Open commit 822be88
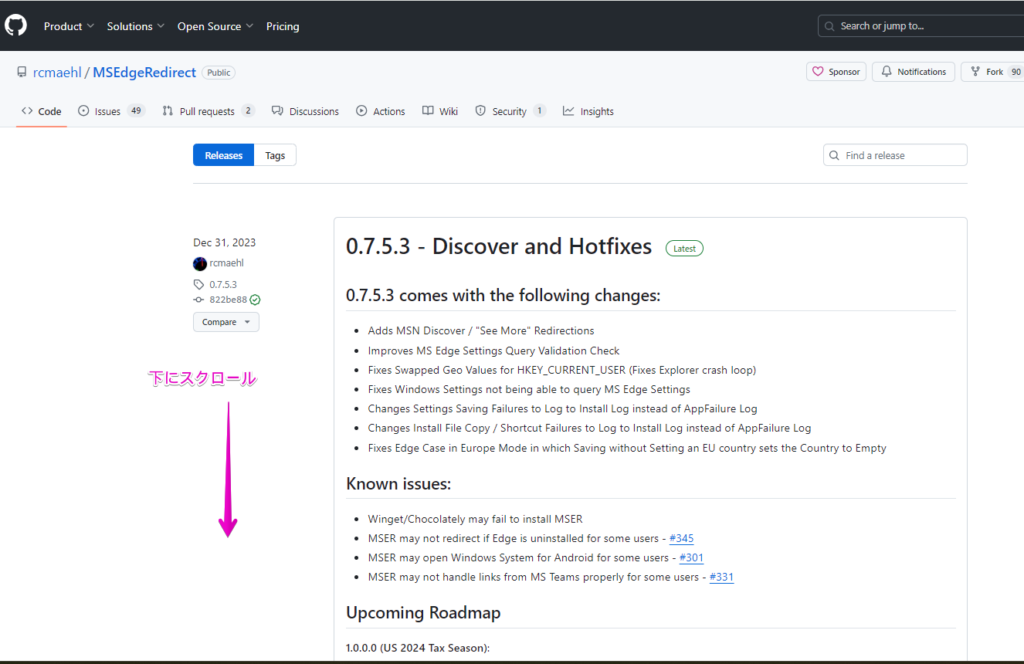This screenshot has width=1024, height=664. click(228, 300)
